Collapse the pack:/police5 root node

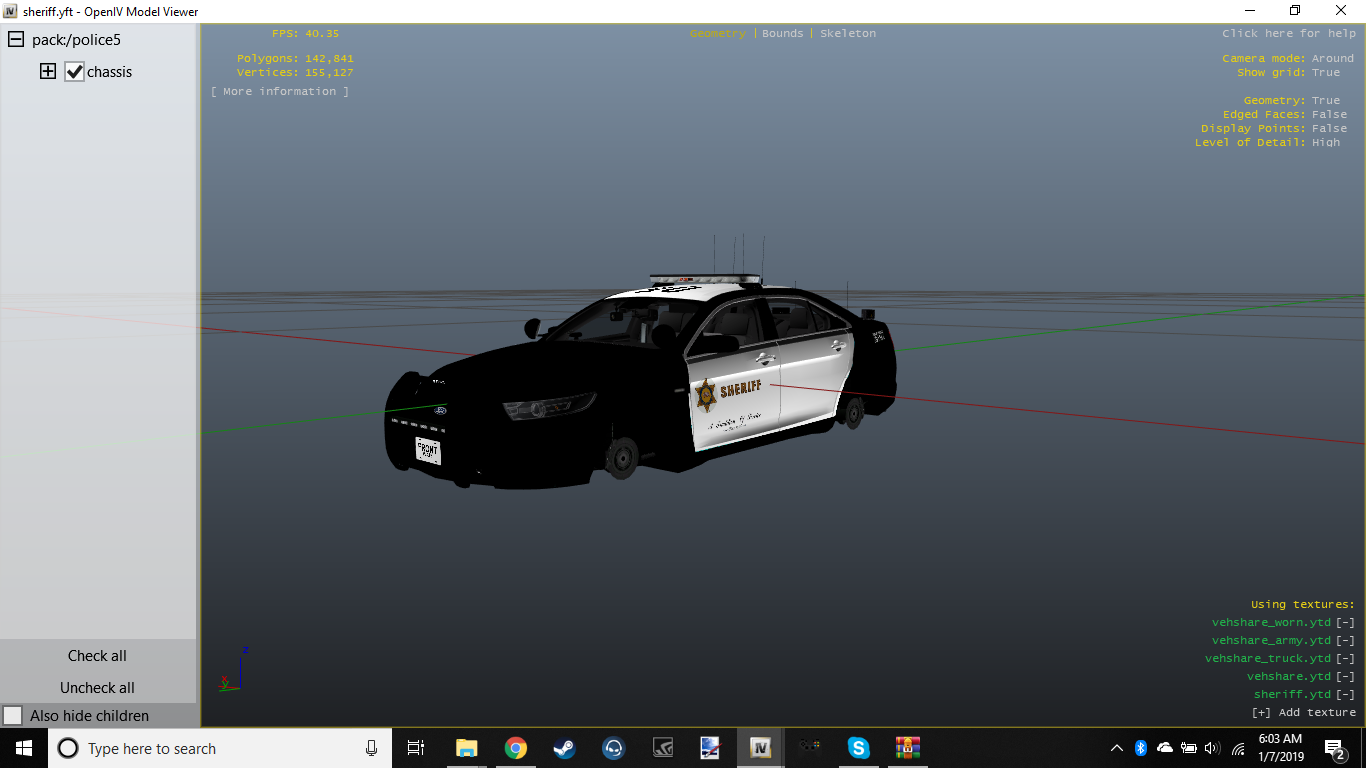[16, 40]
